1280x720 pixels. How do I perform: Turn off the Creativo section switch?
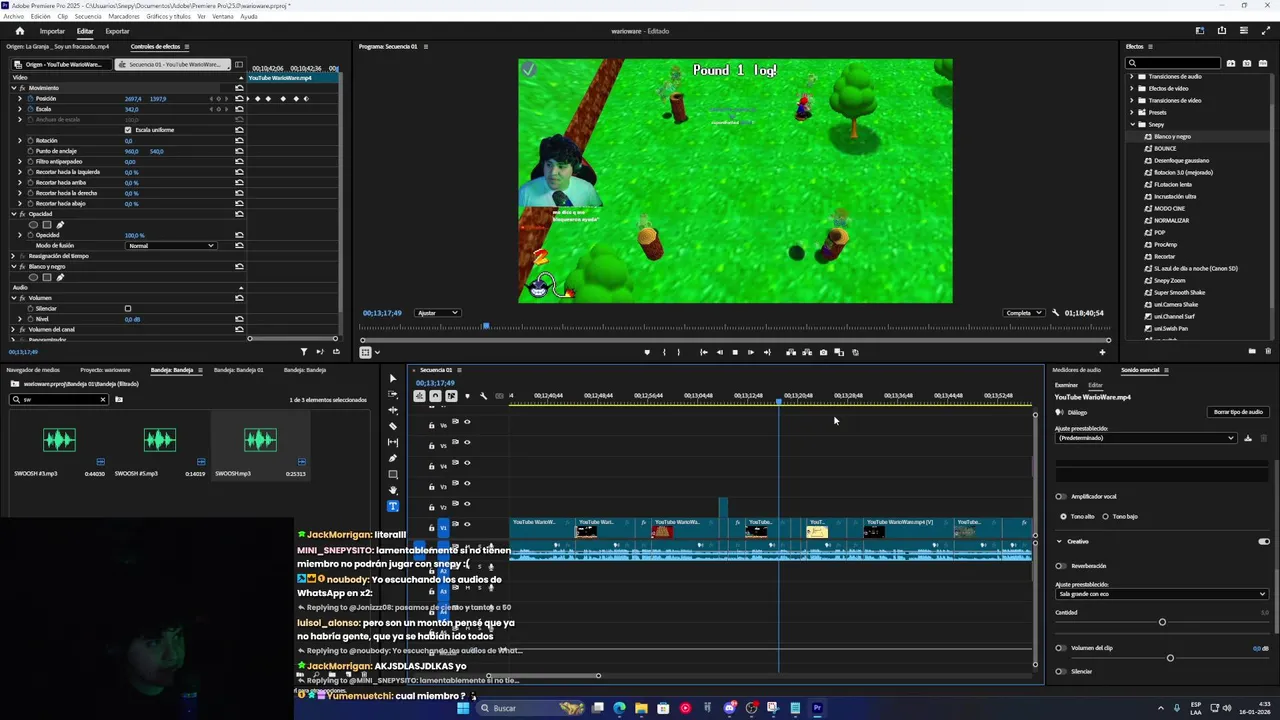(x=1264, y=541)
